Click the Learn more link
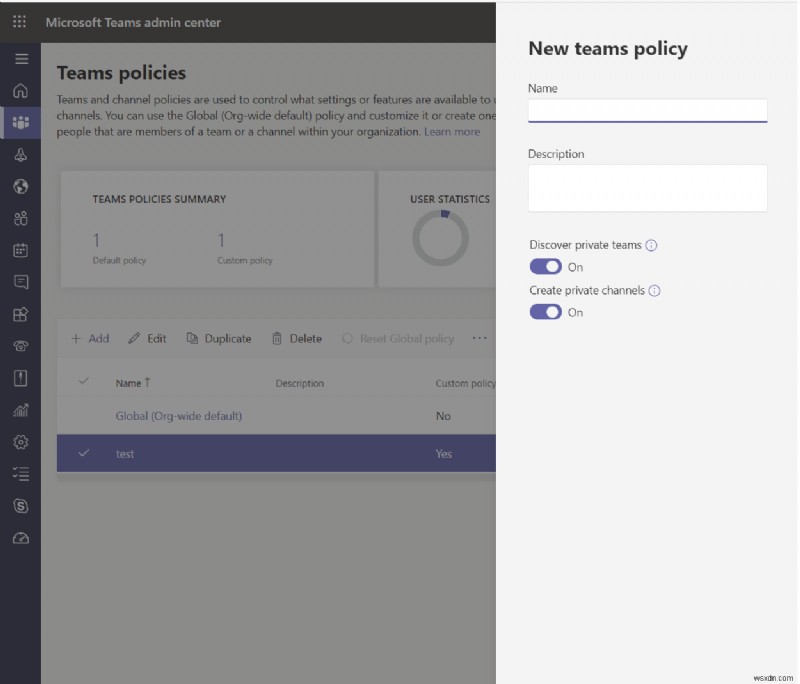 (x=453, y=131)
